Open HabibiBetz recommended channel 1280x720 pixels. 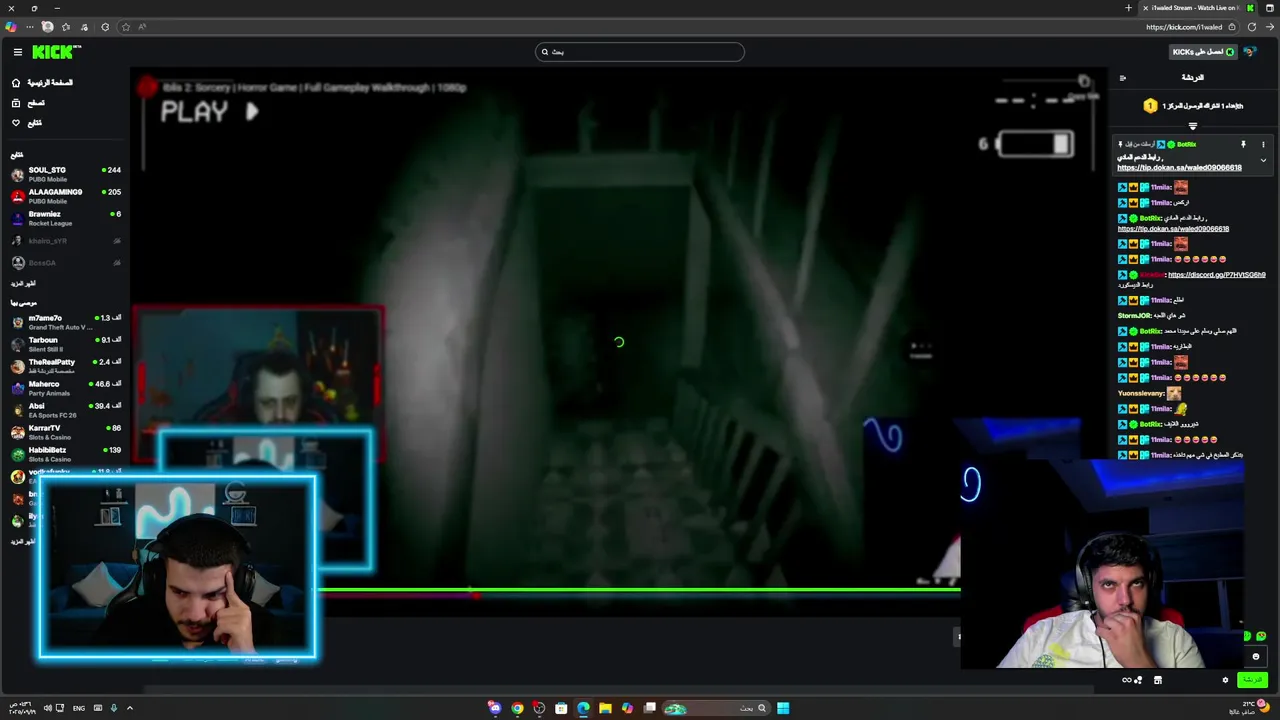click(x=66, y=454)
